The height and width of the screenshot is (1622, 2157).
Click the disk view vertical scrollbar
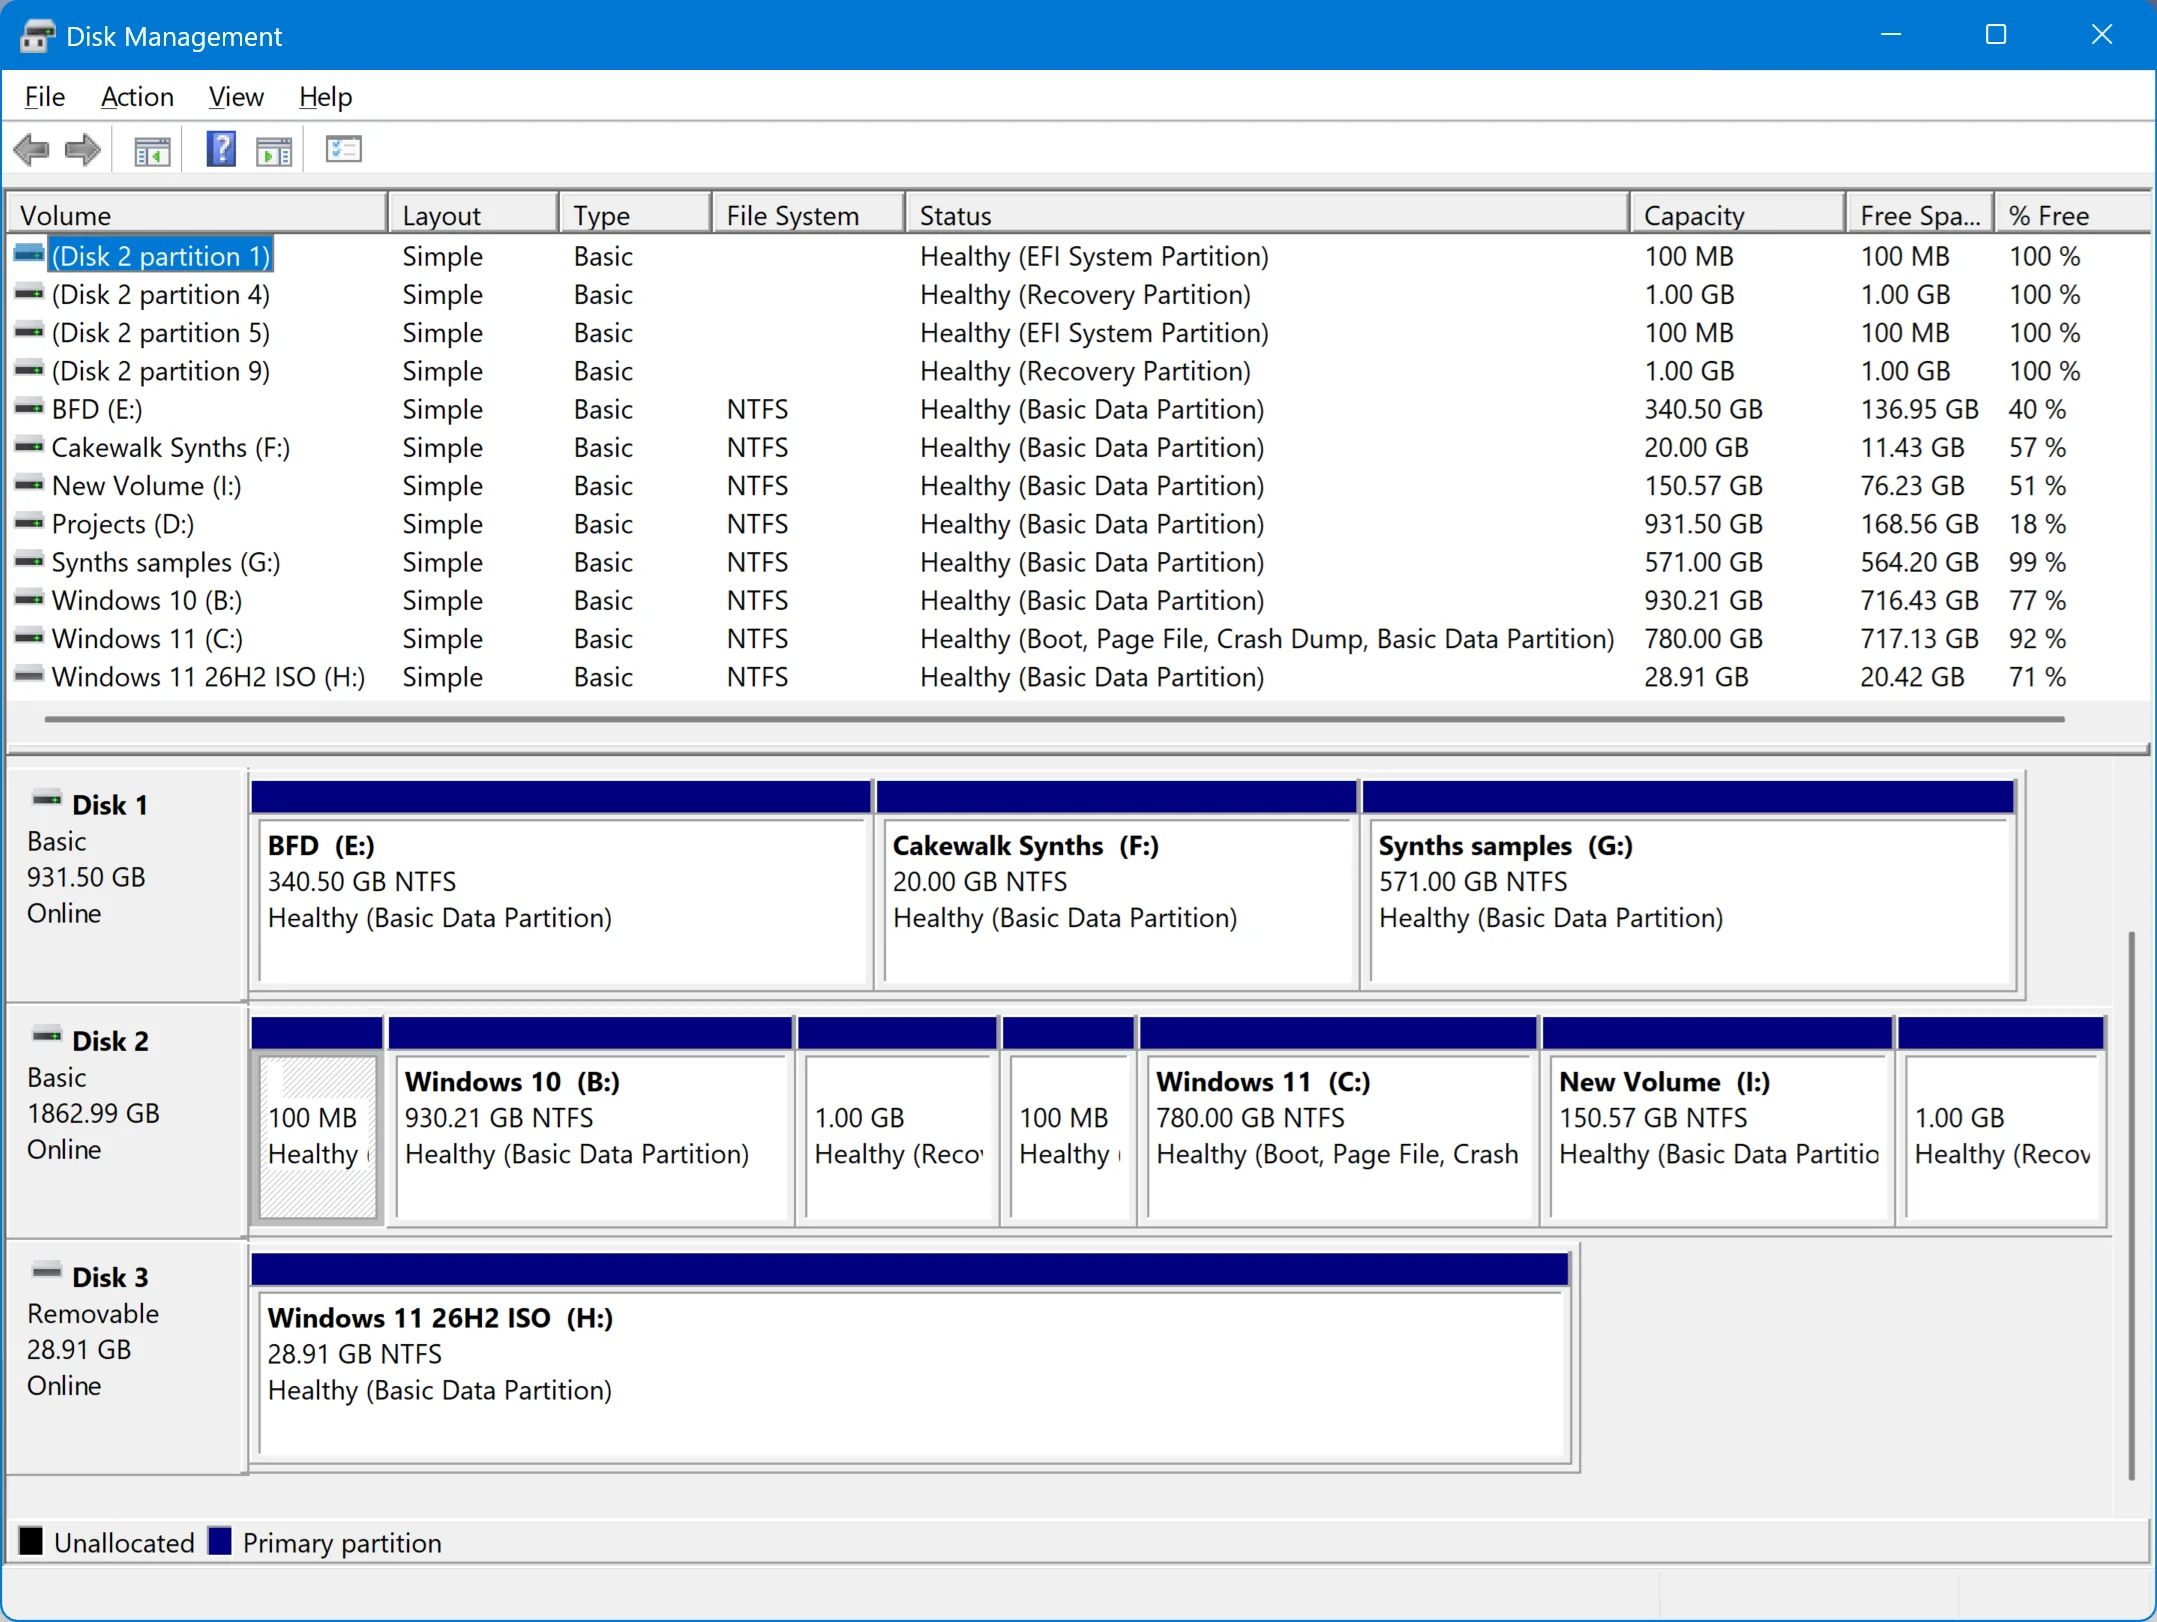click(x=2132, y=1205)
